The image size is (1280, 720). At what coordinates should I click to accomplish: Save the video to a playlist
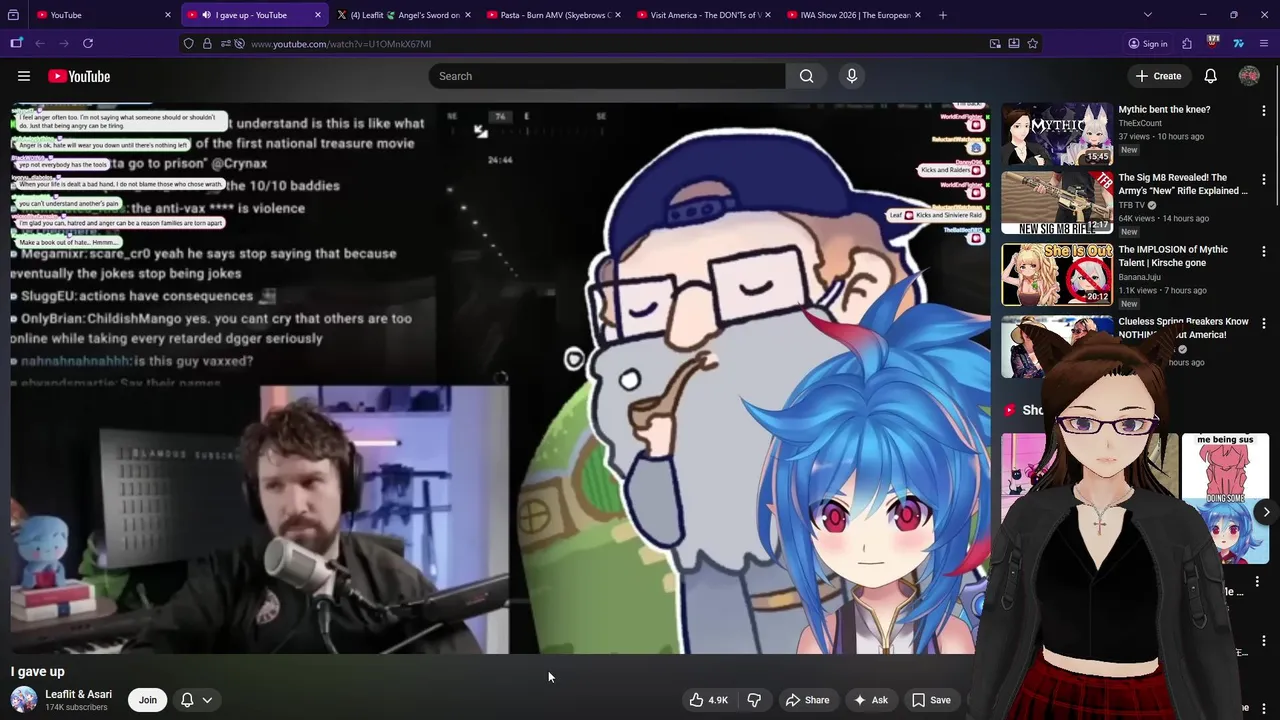(x=930, y=700)
